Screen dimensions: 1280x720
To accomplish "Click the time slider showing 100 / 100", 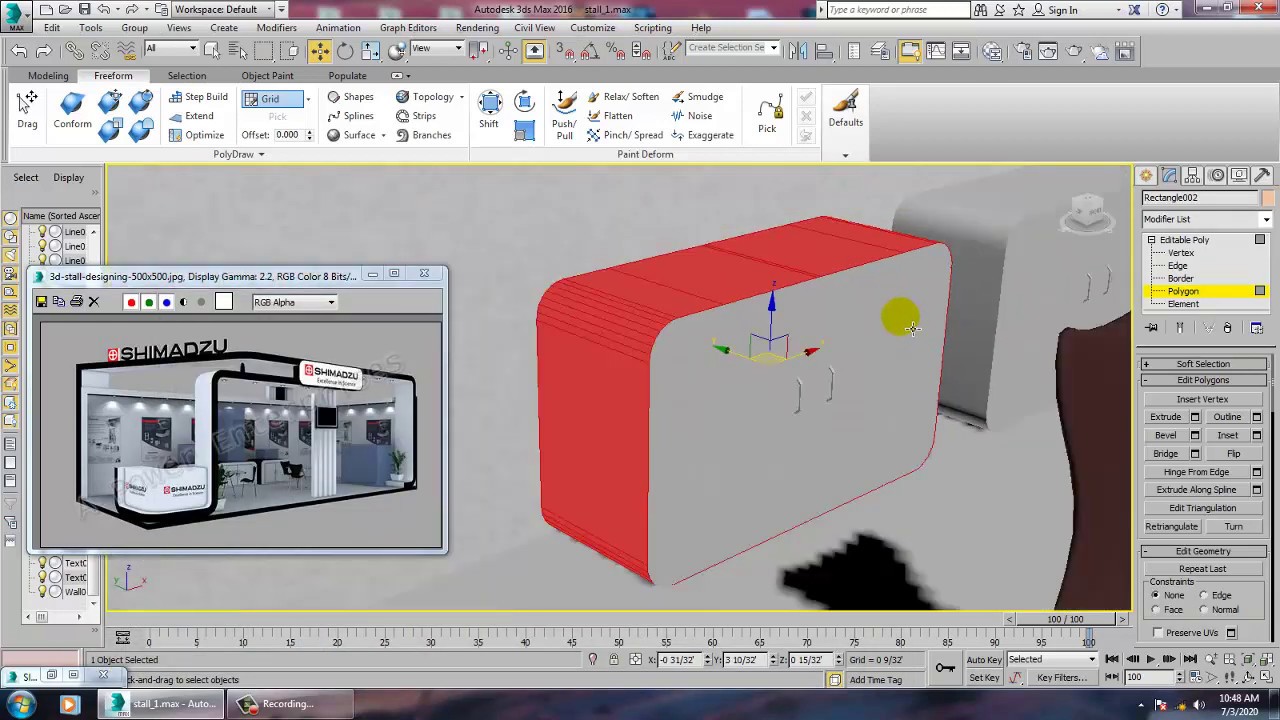I will click(1065, 620).
